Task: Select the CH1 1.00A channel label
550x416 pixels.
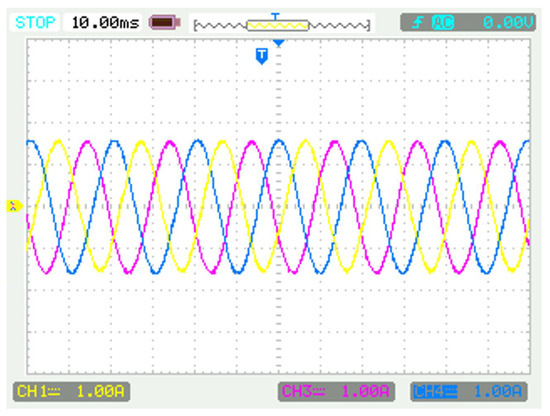Action: click(71, 391)
